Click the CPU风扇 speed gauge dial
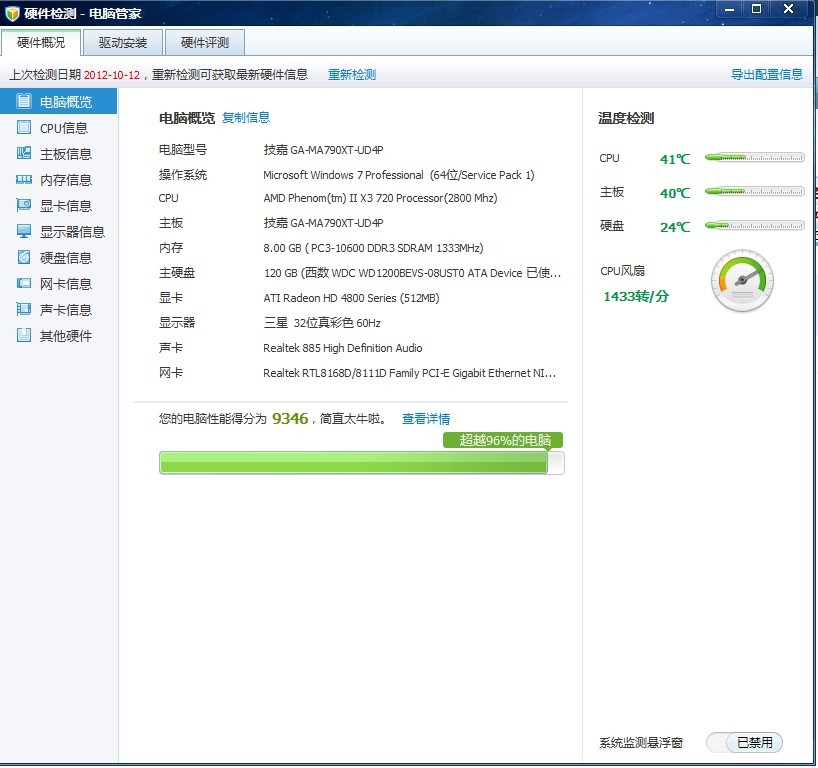Screen dimensions: 818x768 742,280
